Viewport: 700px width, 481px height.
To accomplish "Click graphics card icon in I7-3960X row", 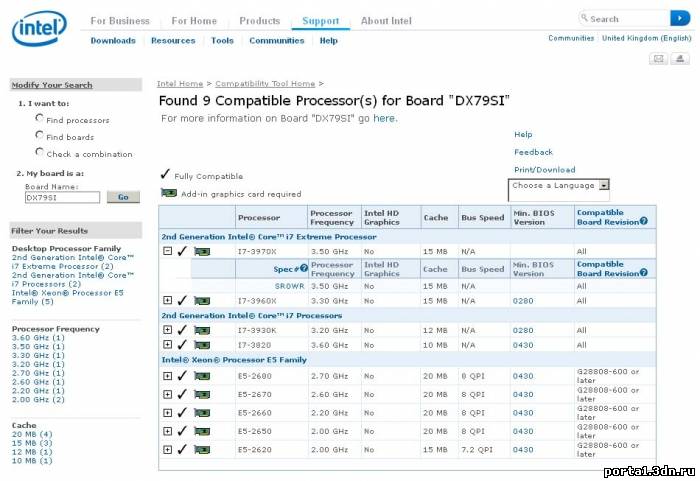I will click(202, 301).
